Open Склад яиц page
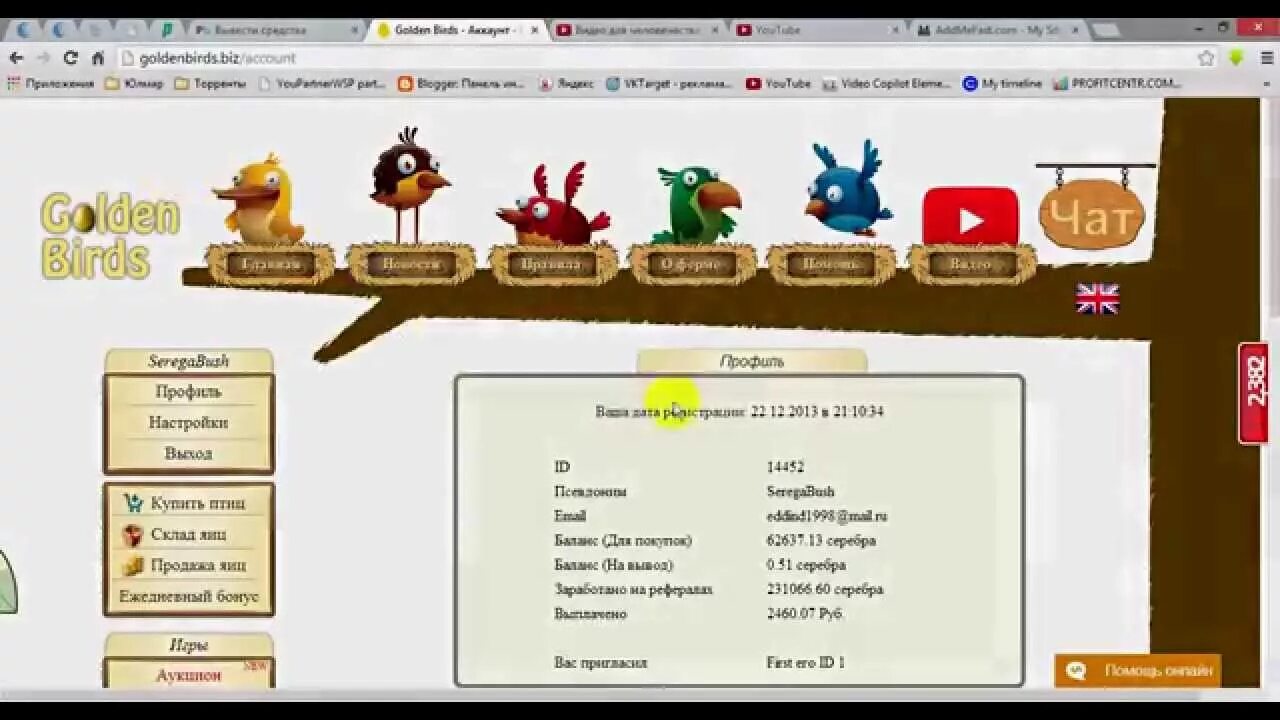 point(188,534)
